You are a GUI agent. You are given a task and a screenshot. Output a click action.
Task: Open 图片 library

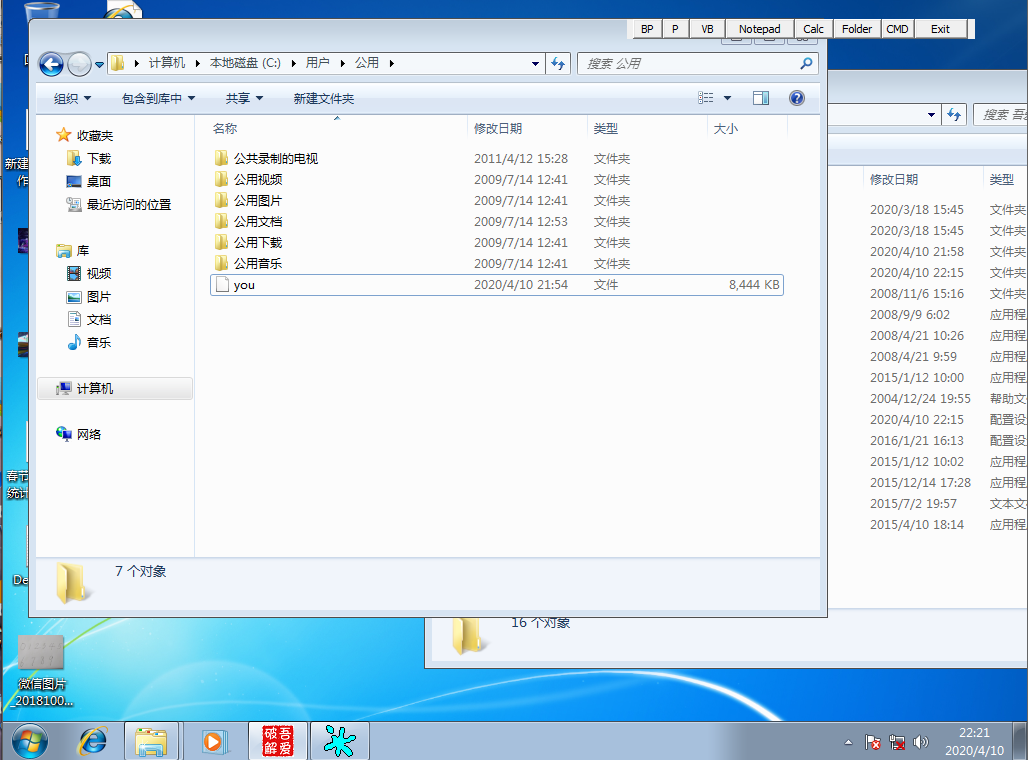click(x=89, y=297)
